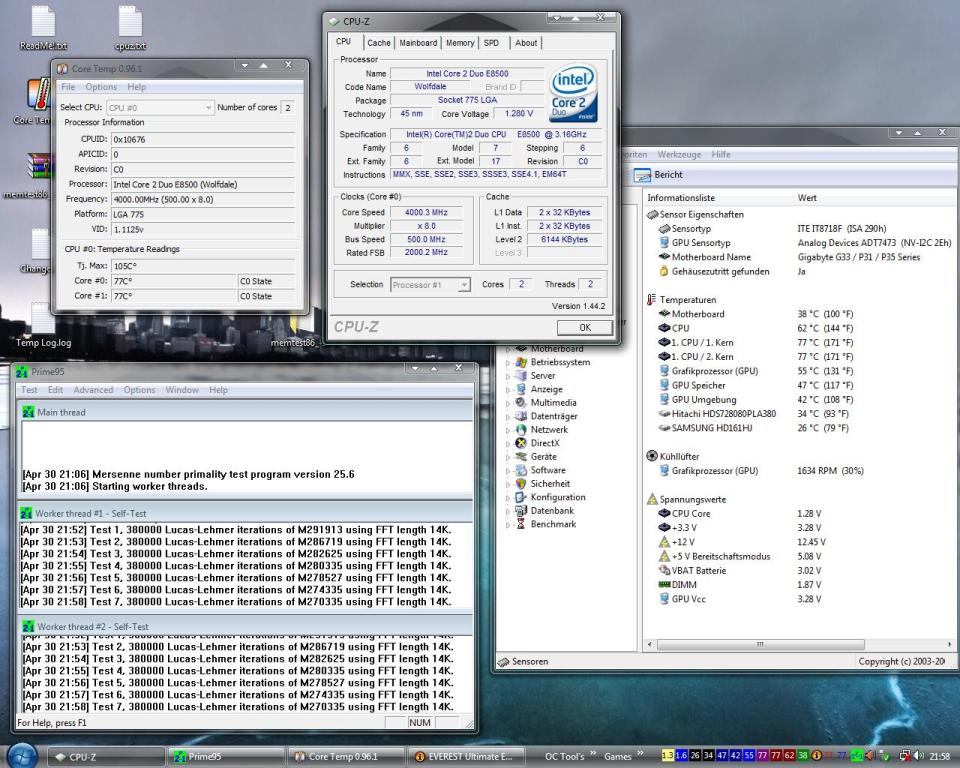Click the green 38 tray sensor icon

[x=803, y=756]
